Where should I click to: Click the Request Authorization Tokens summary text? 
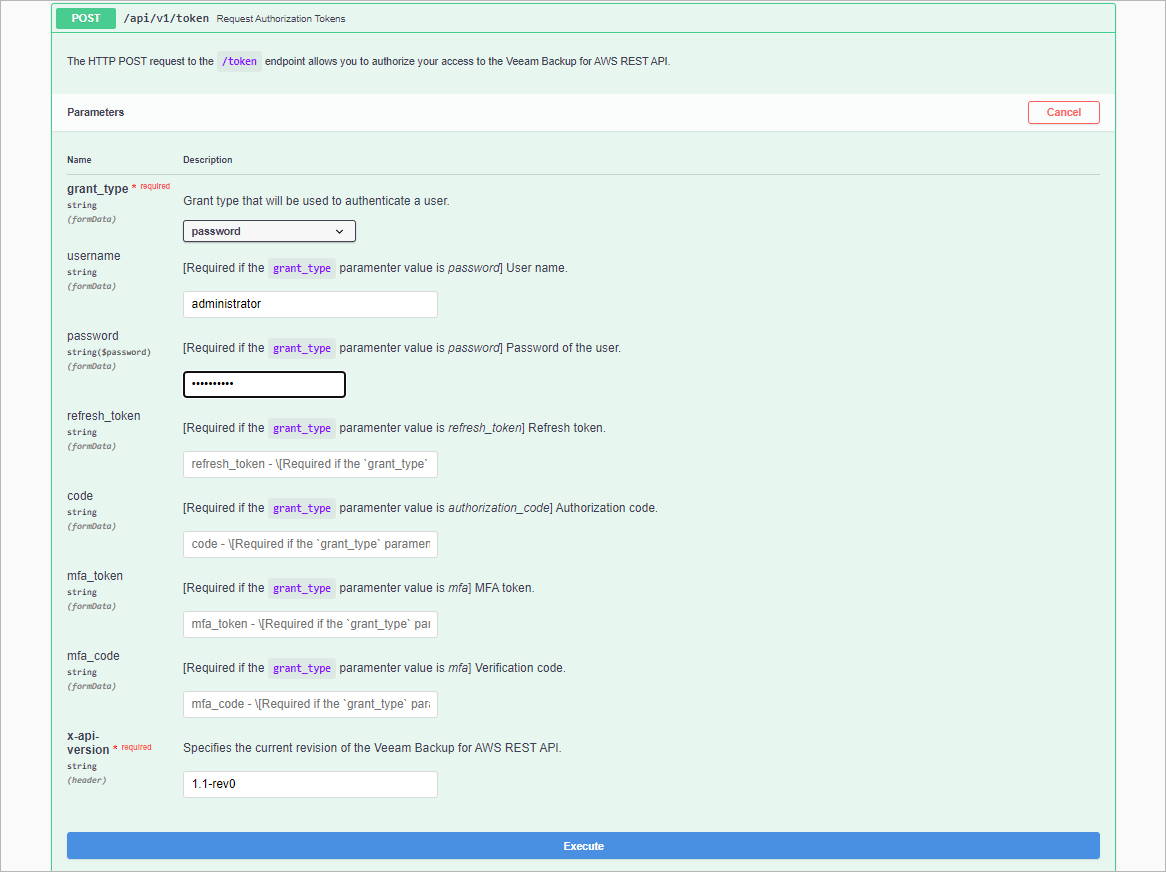(x=281, y=19)
